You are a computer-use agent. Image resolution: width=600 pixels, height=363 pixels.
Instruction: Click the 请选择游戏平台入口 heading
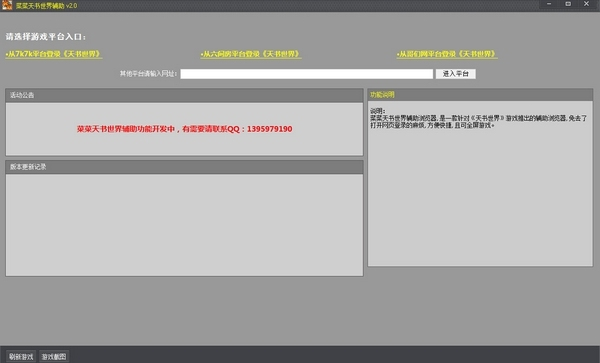(x=46, y=37)
